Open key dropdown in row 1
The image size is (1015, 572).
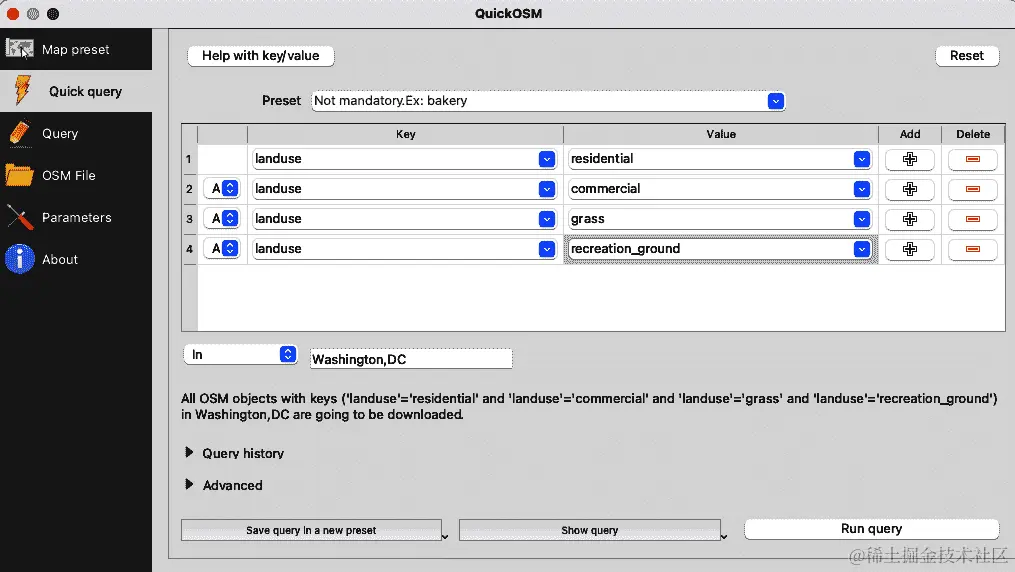pos(546,159)
